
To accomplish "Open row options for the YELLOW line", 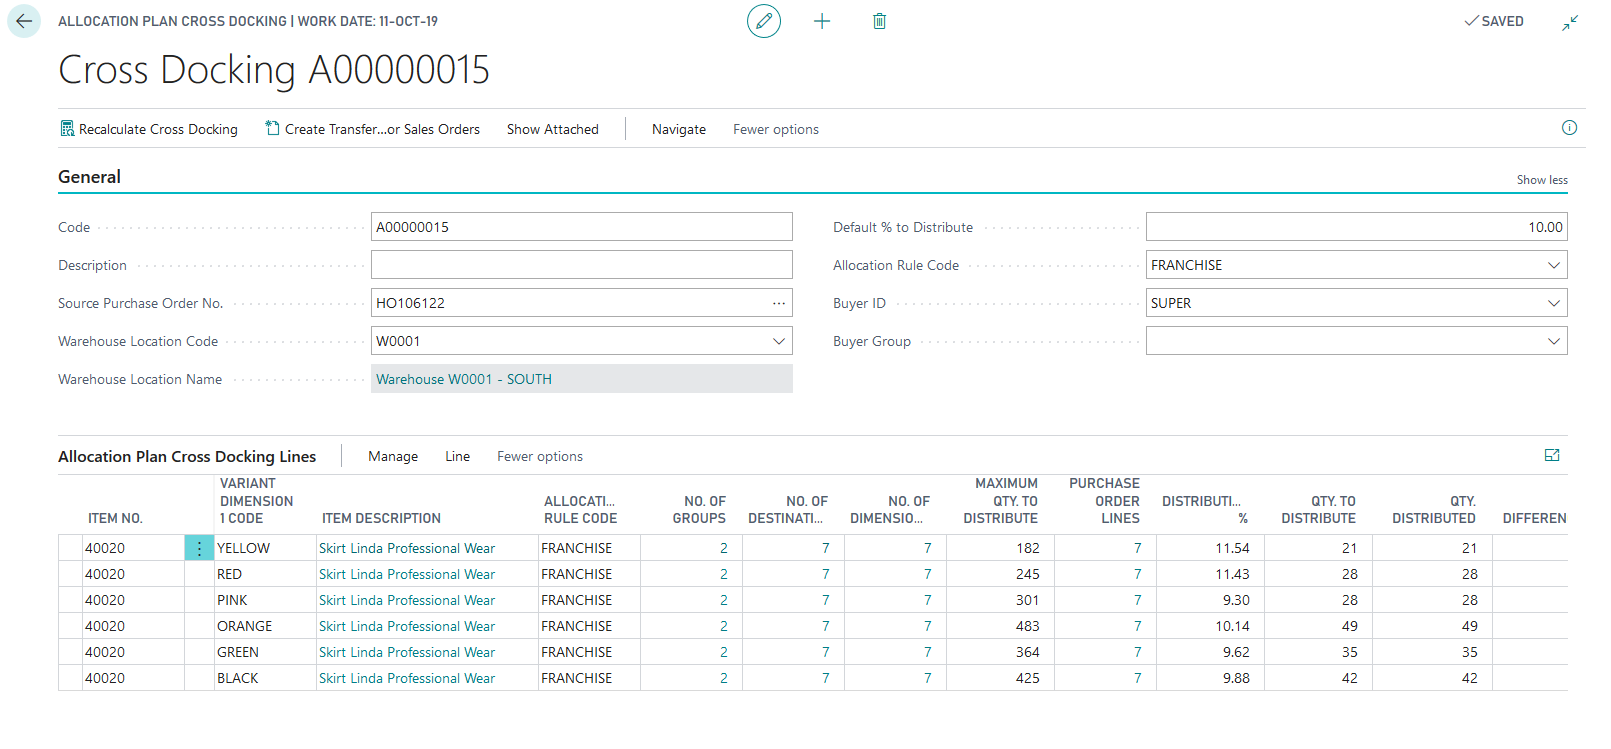I will click(199, 548).
